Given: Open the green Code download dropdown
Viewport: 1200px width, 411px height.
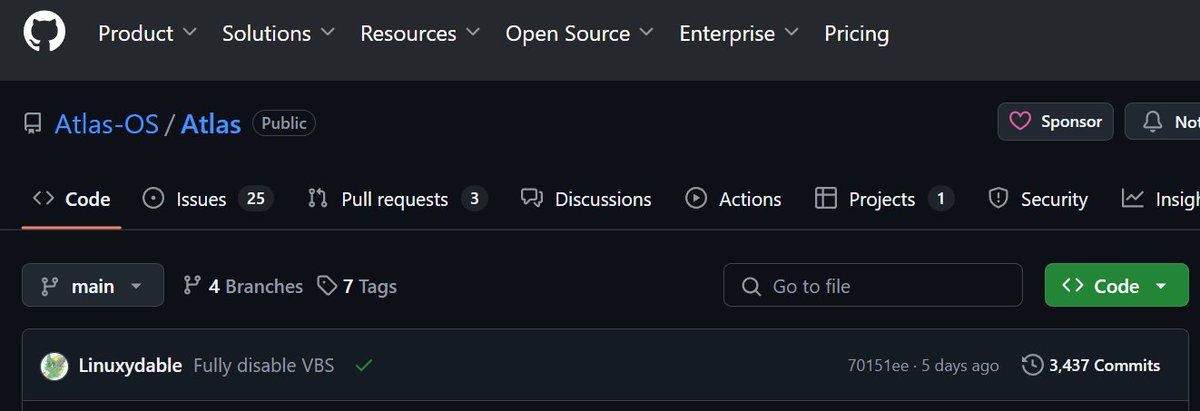Looking at the screenshot, I should (1115, 286).
